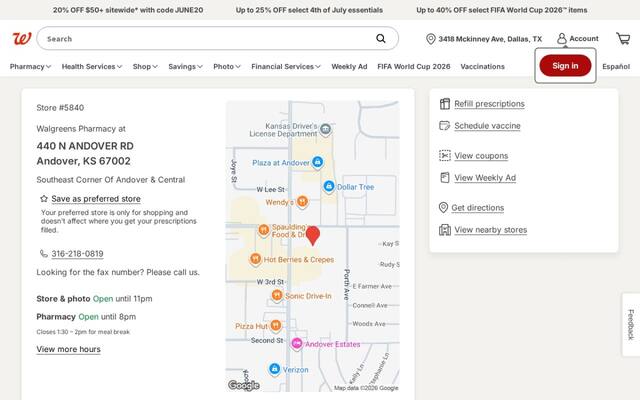Click the Get directions pin icon
The width and height of the screenshot is (640, 400).
click(x=443, y=207)
